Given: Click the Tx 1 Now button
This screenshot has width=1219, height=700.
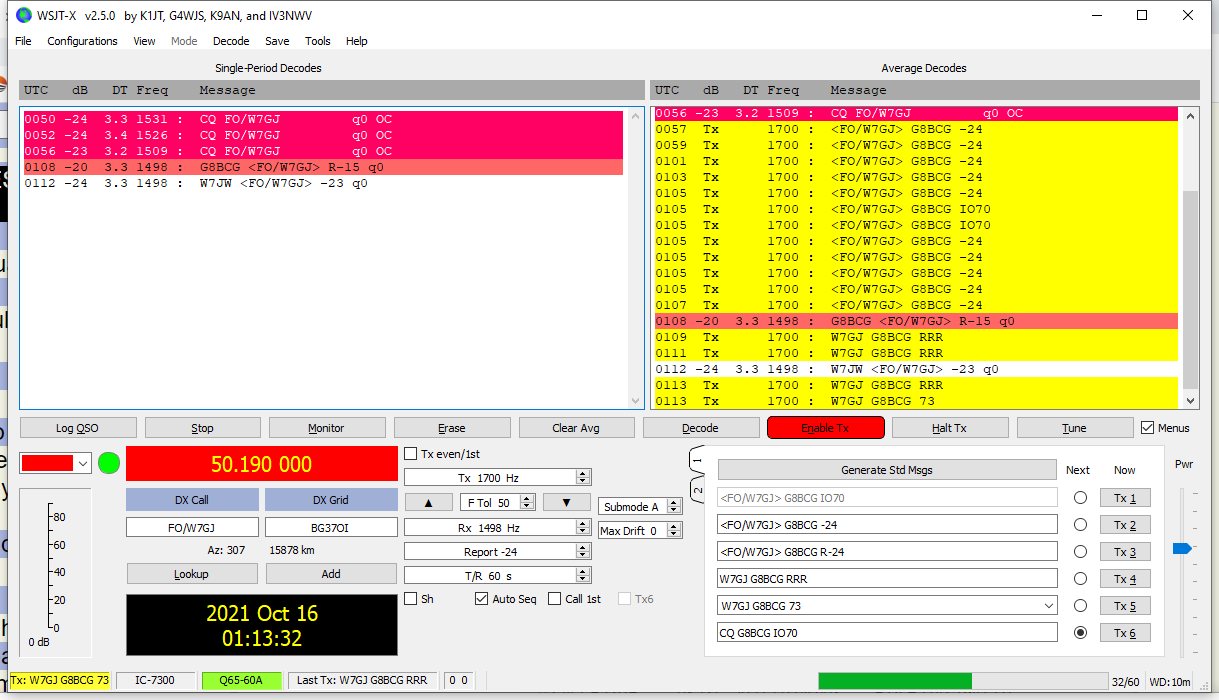Looking at the screenshot, I should 1125,498.
